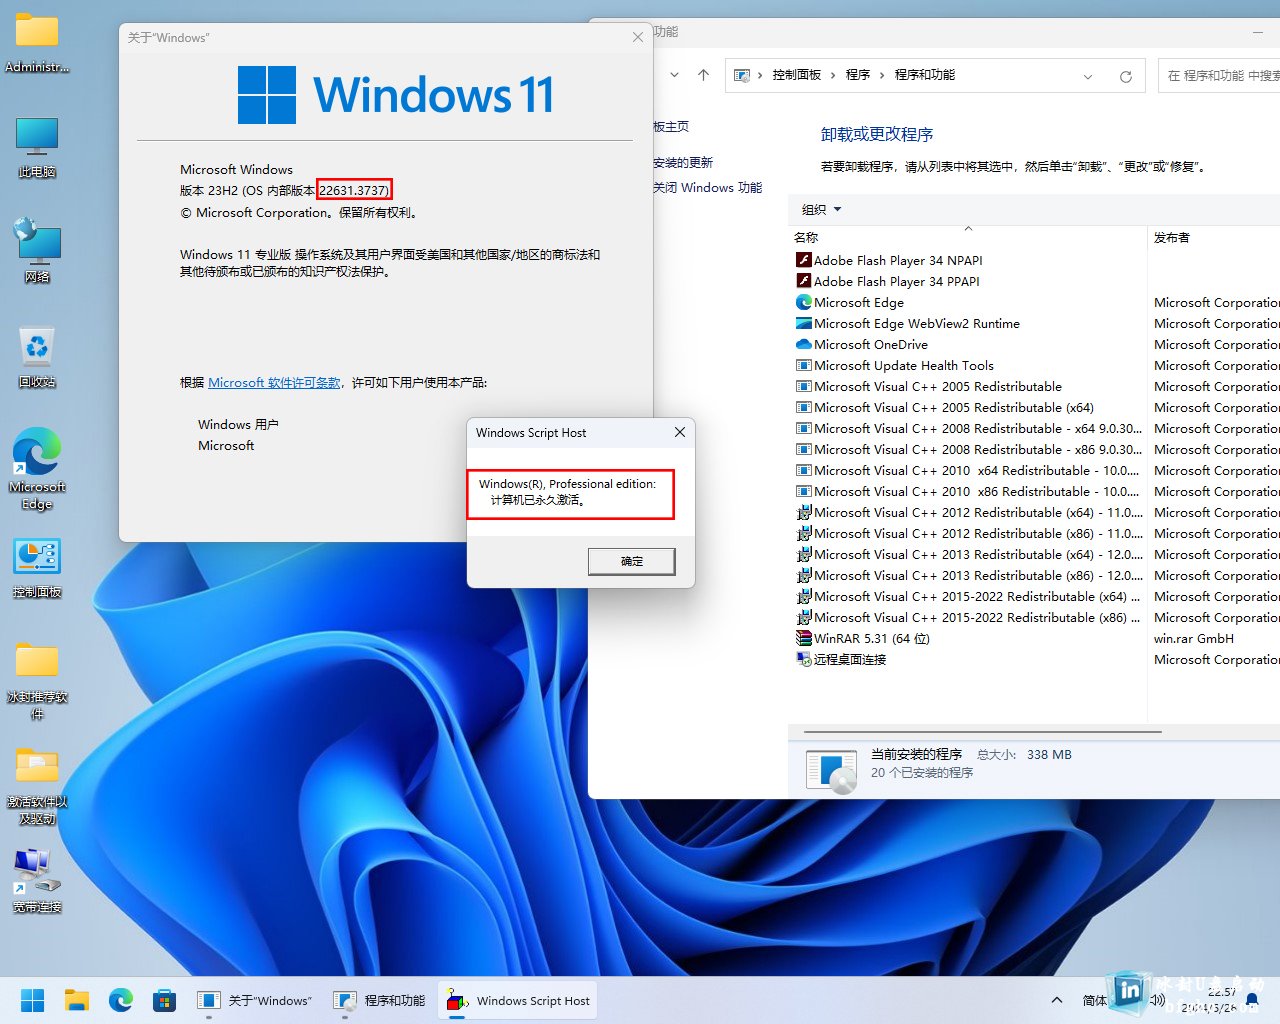
Task: Select Visual C++ 2012 Redistributable (x64)
Action: (967, 512)
